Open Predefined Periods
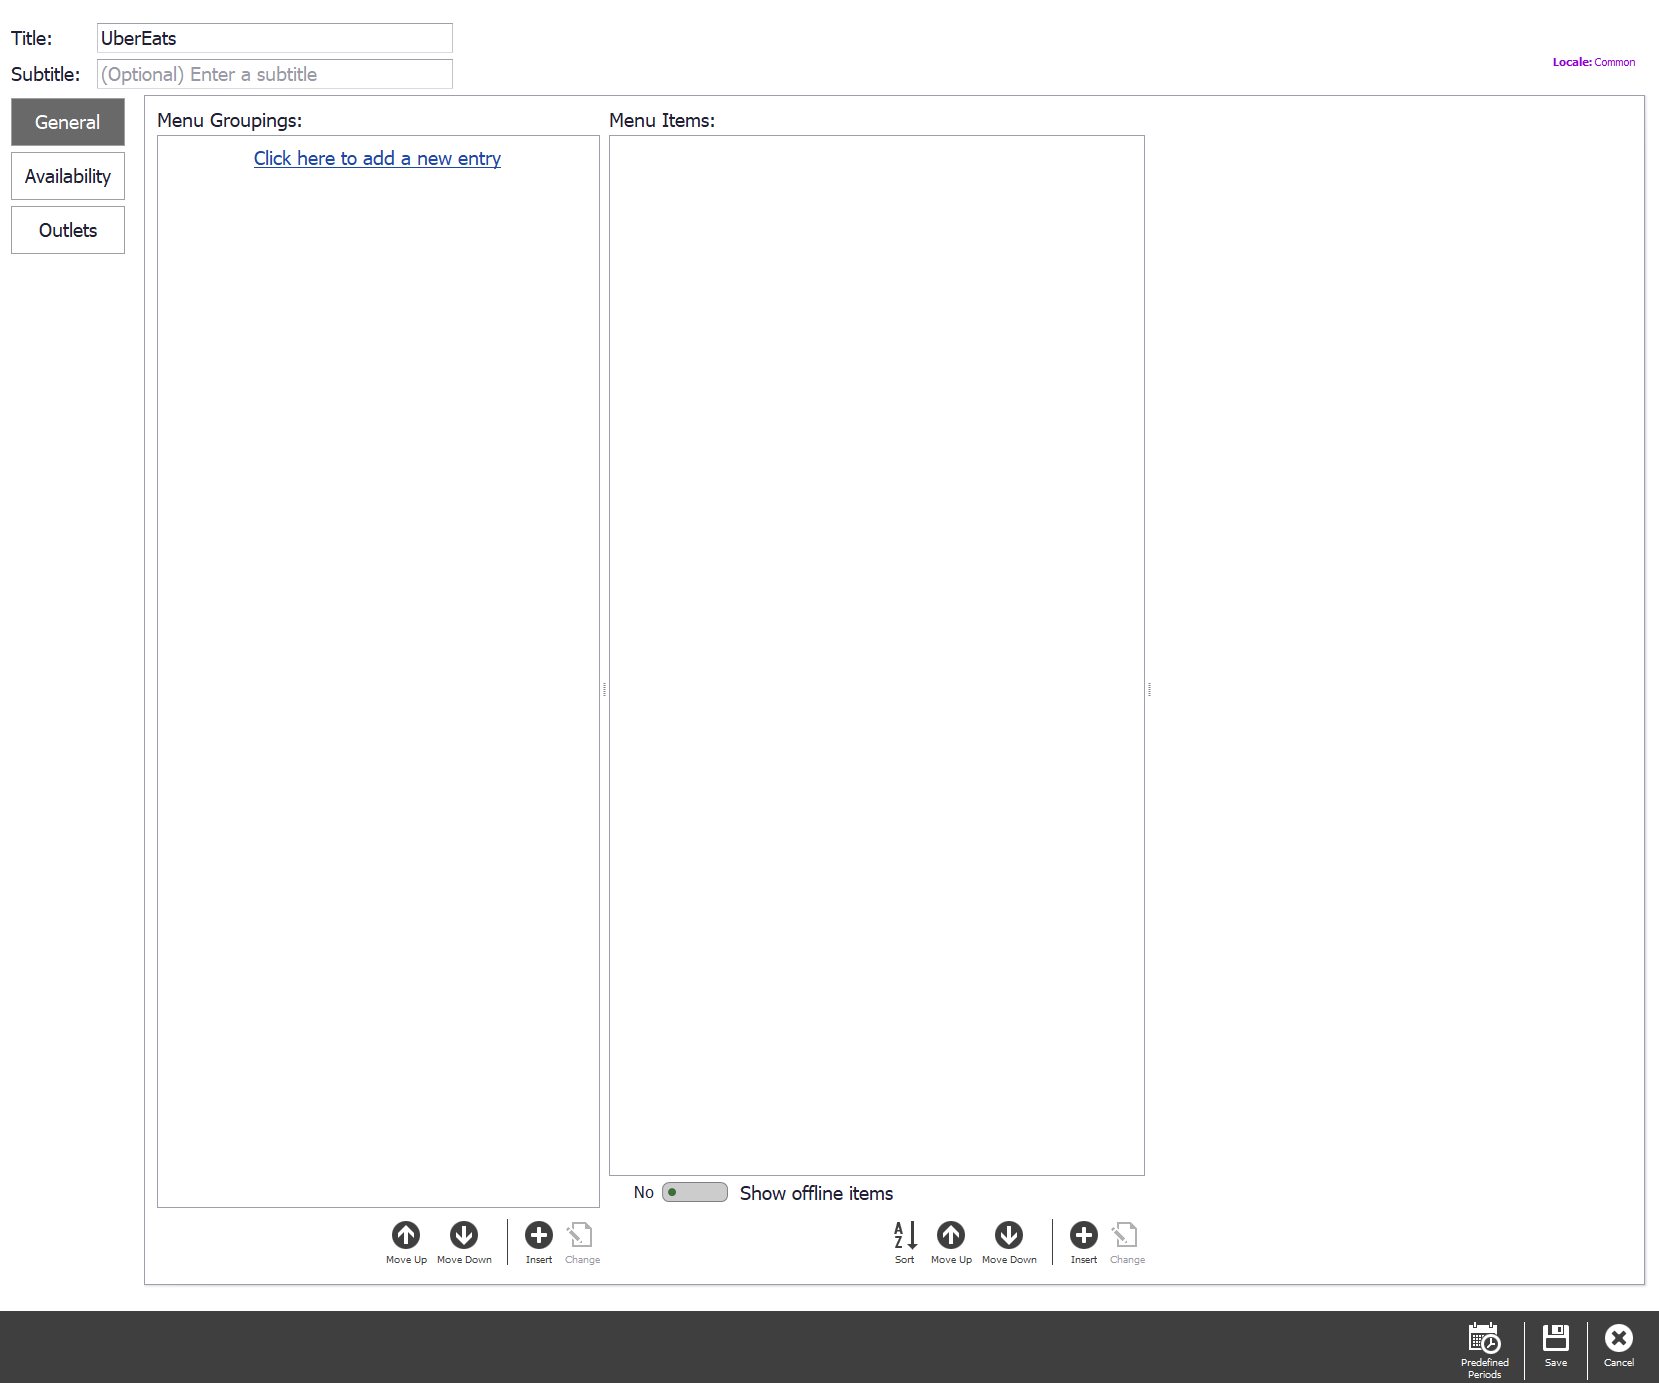1659x1383 pixels. click(1484, 1350)
